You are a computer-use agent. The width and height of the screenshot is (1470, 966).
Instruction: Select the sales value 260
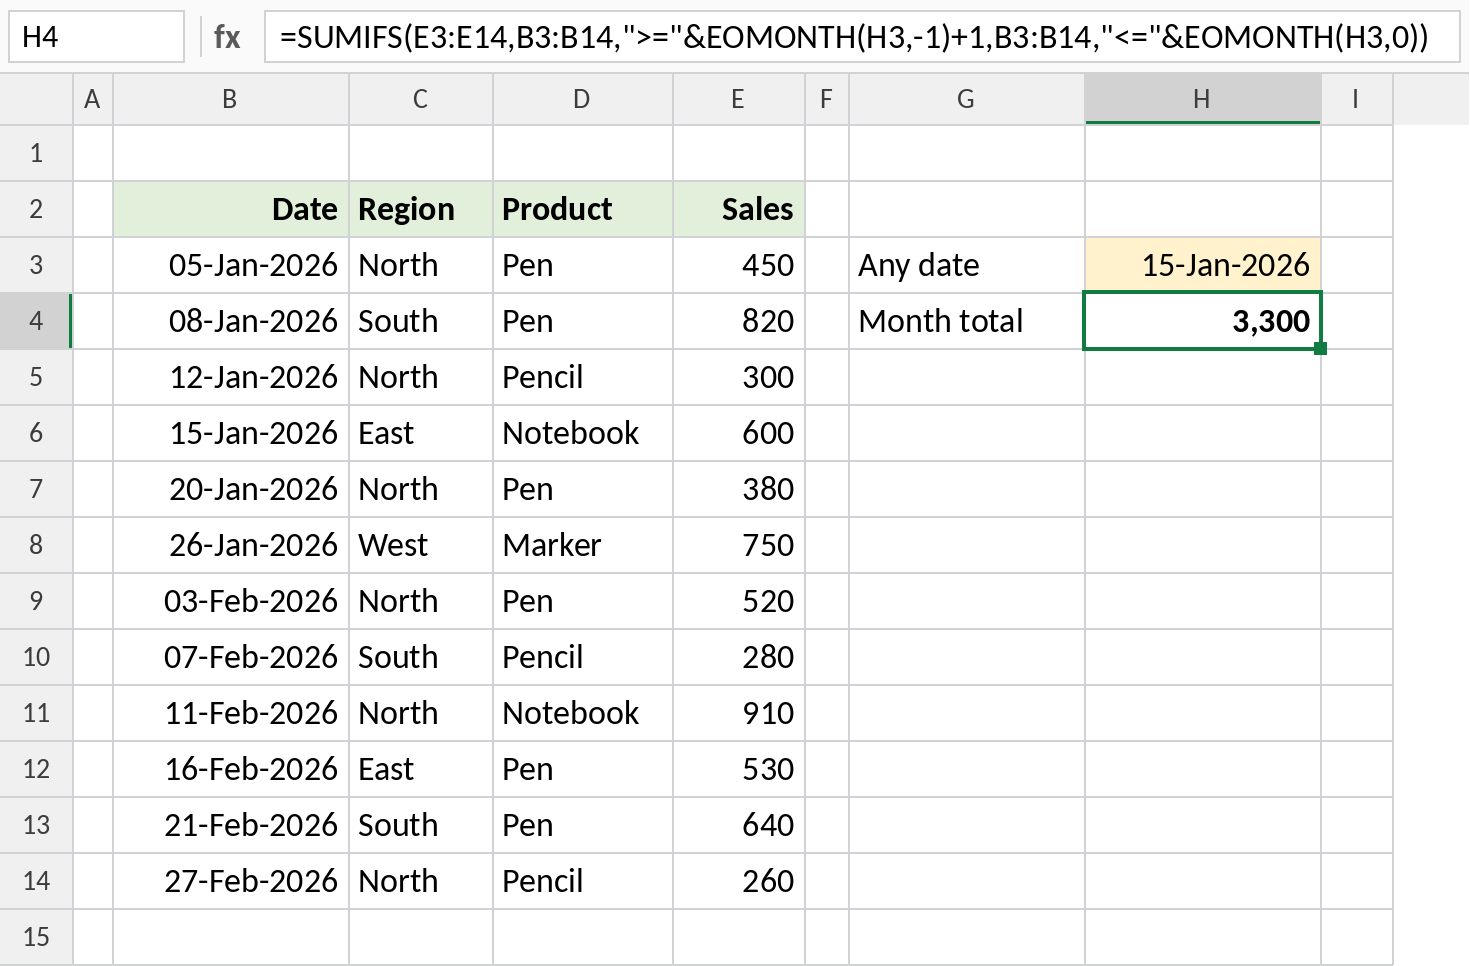click(739, 881)
